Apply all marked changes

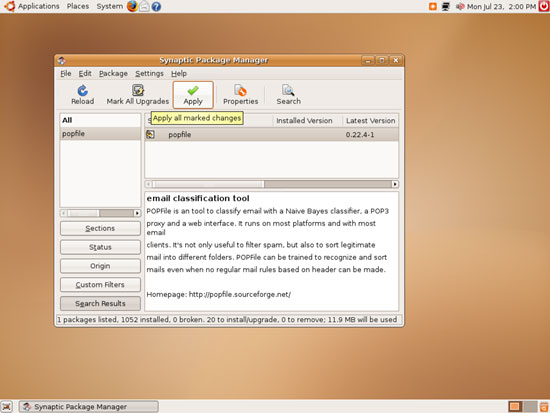(x=193, y=95)
